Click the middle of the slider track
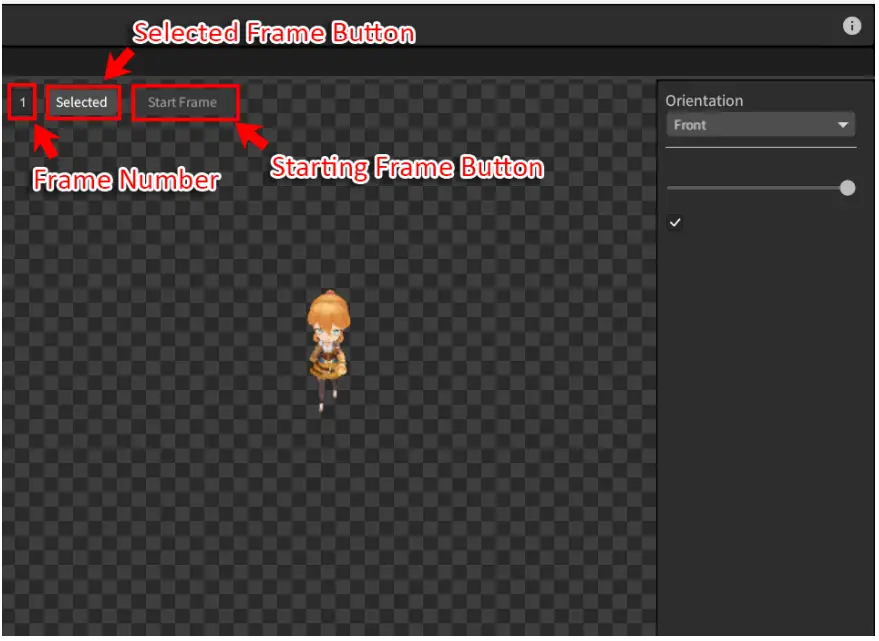Image resolution: width=879 pixels, height=641 pixels. tap(758, 188)
